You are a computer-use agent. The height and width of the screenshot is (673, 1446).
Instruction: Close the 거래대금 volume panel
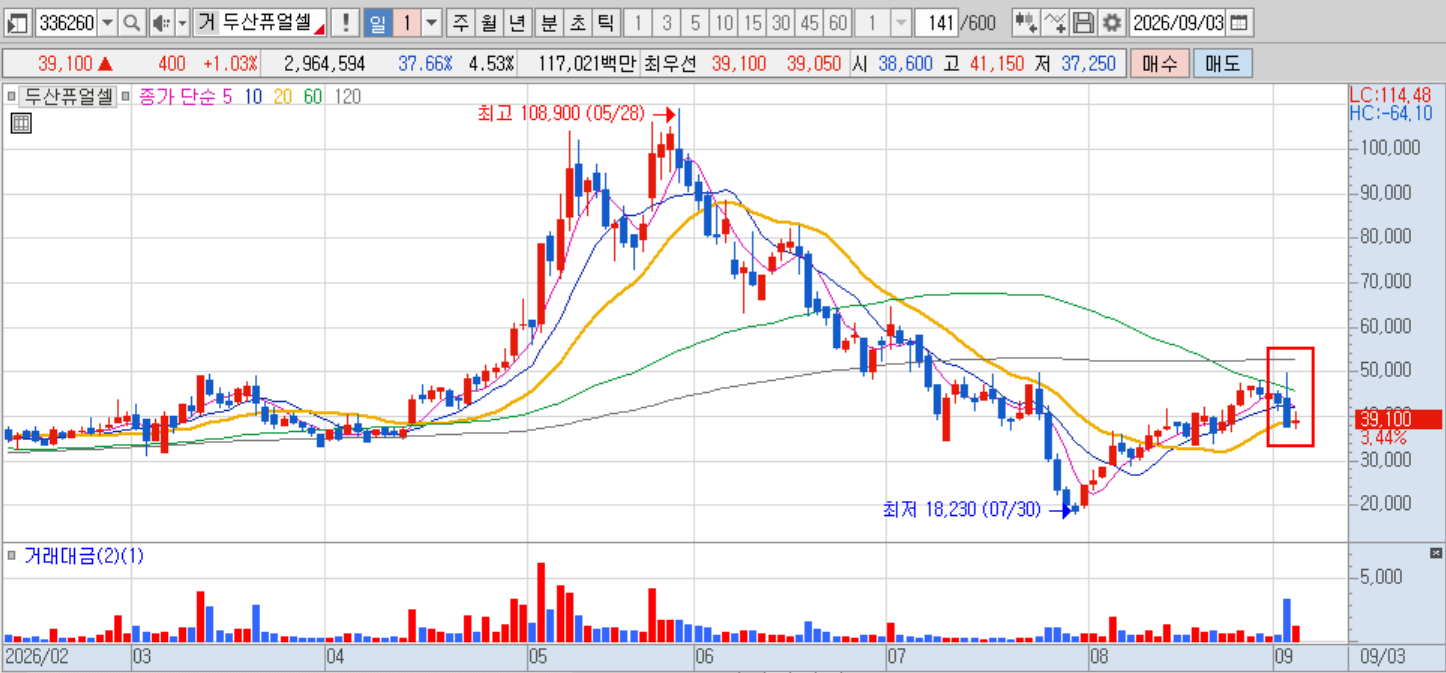tap(1436, 552)
